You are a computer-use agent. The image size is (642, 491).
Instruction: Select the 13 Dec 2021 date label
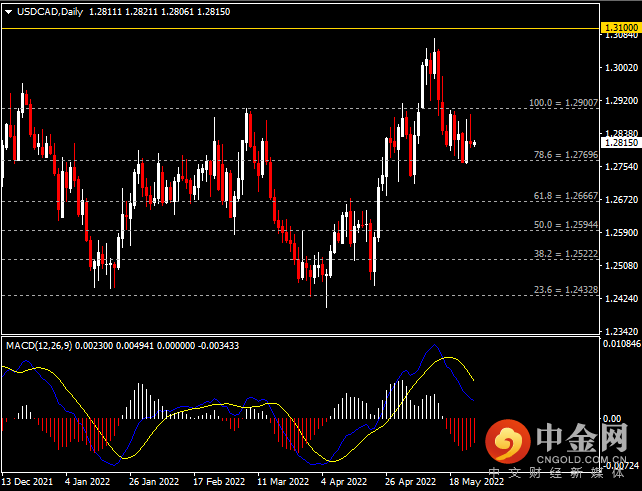[27, 482]
